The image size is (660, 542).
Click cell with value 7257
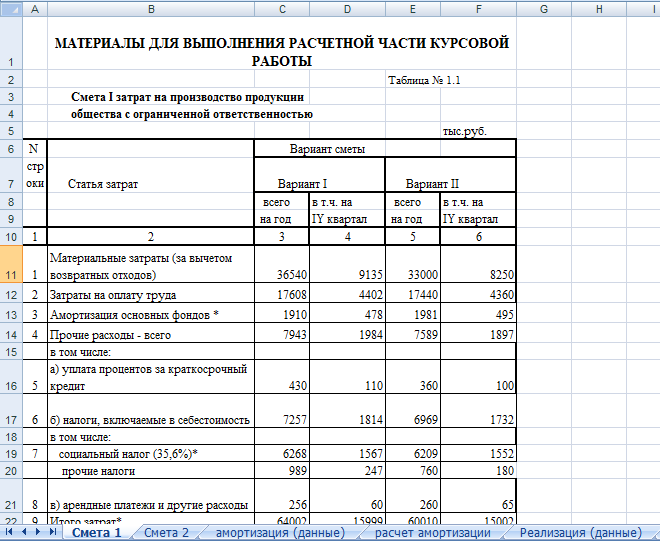282,411
